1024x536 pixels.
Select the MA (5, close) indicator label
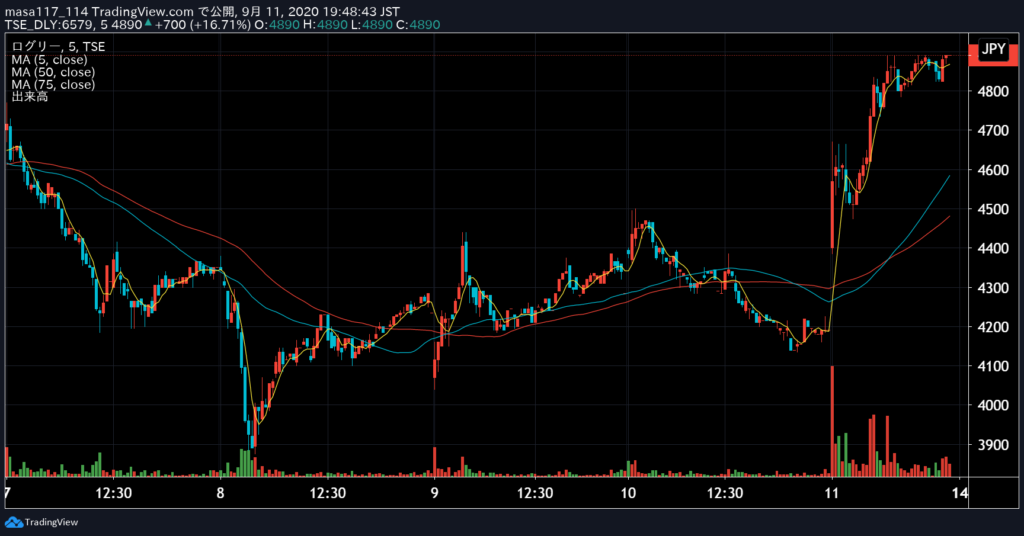[49, 59]
